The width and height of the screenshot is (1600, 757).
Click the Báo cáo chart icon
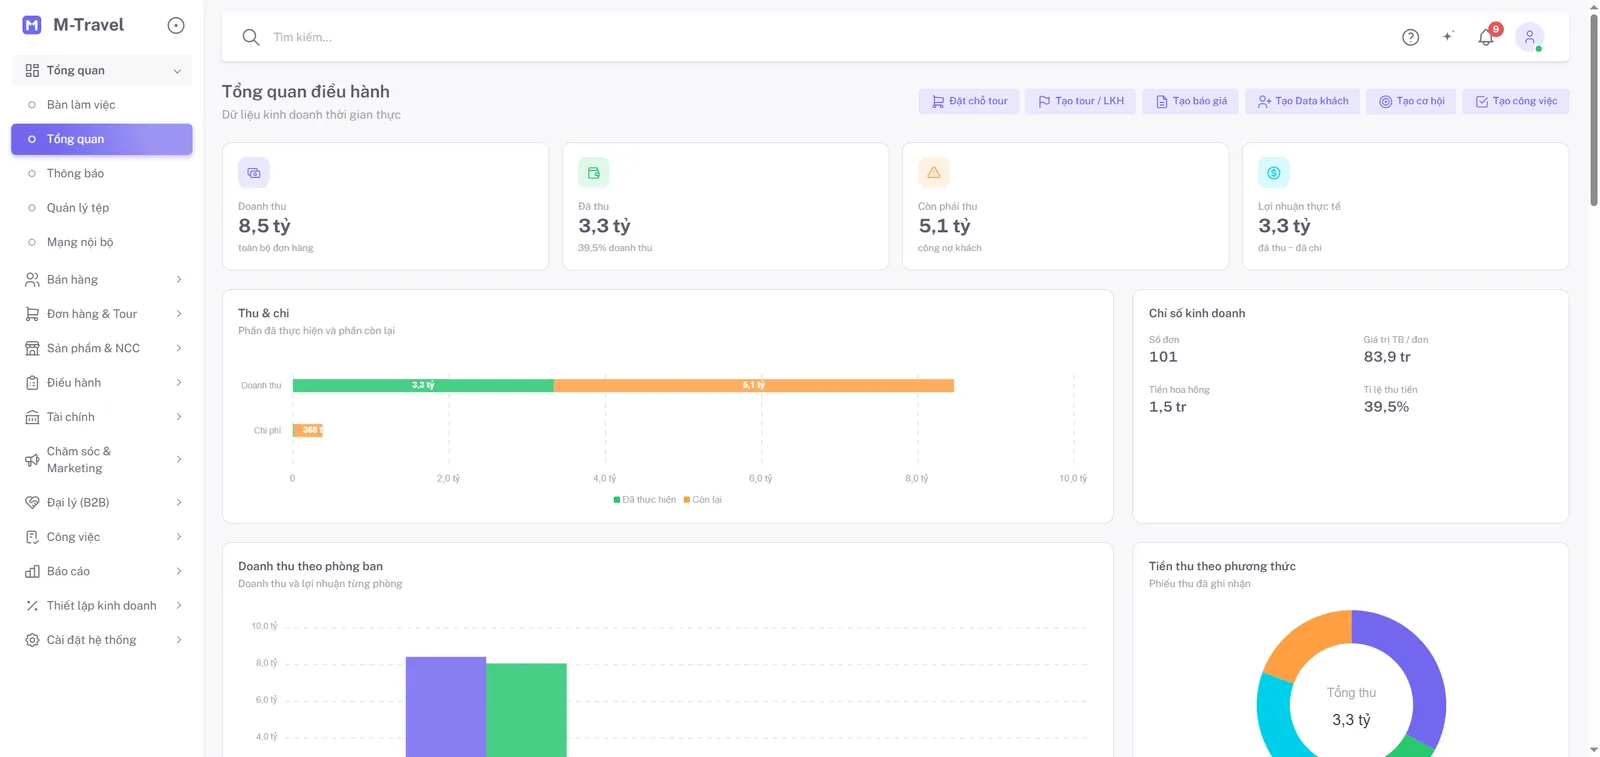(32, 572)
